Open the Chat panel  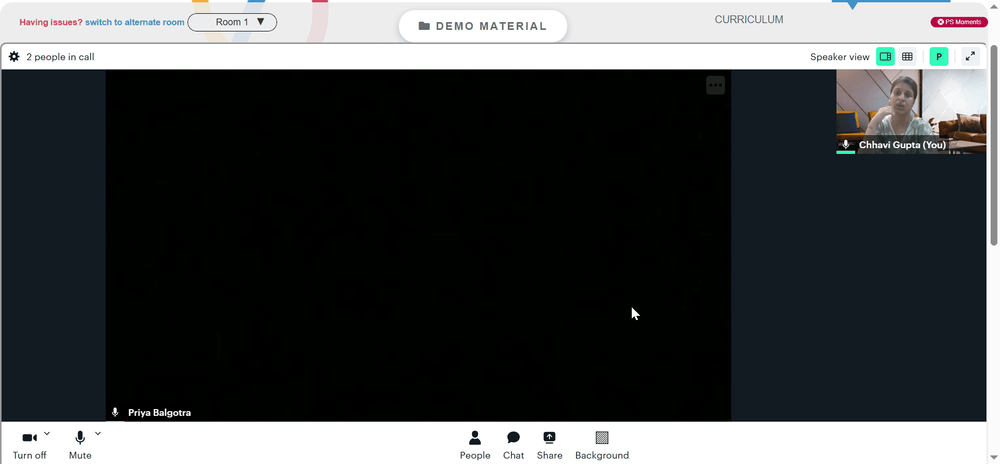pos(513,446)
